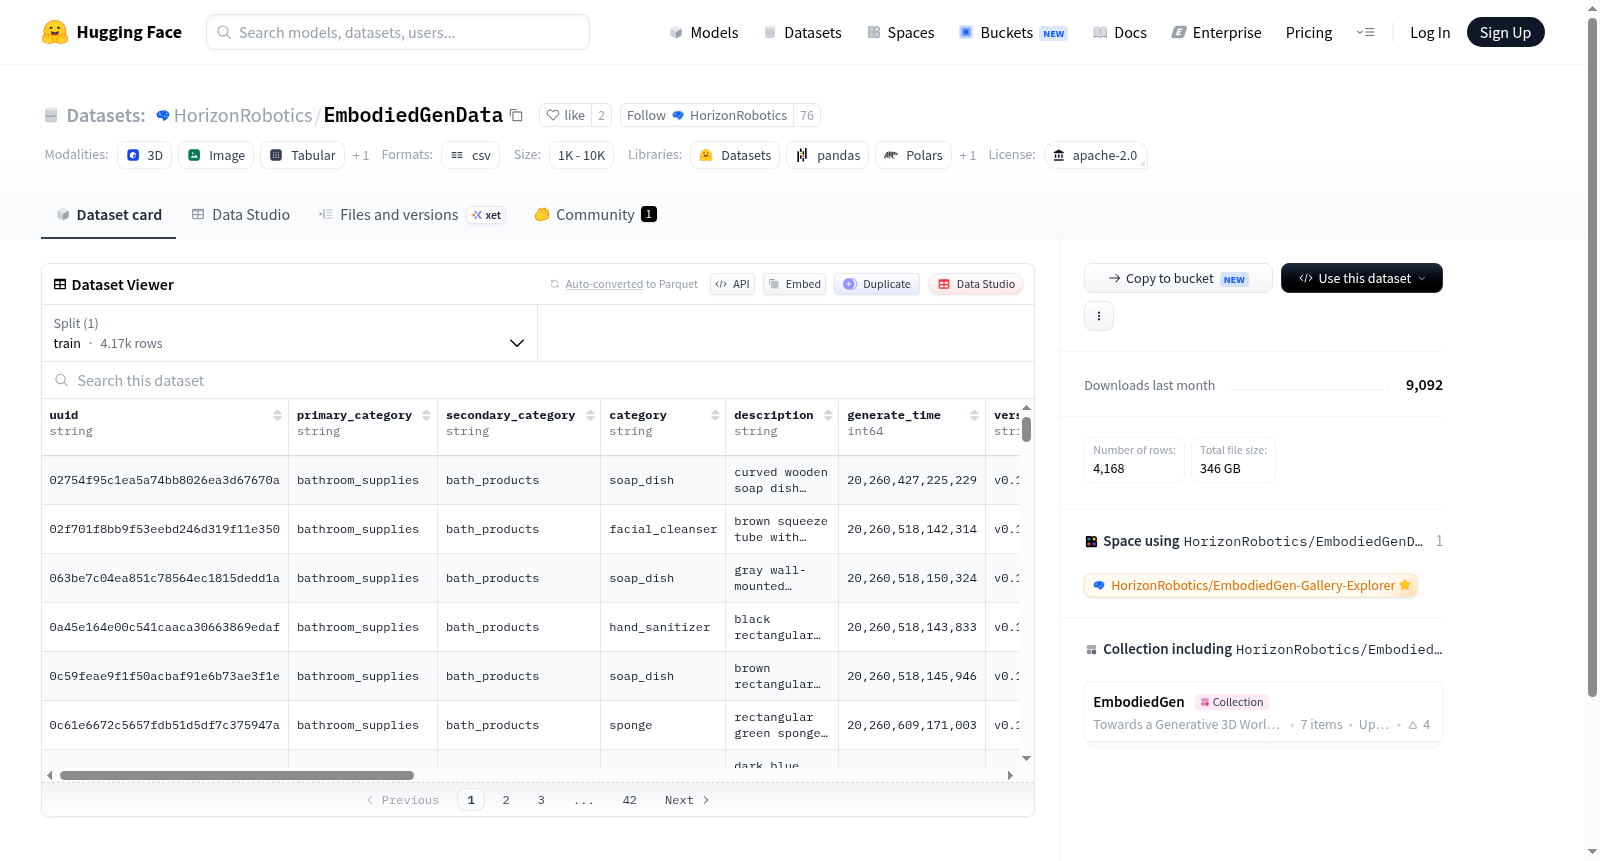Open the API button in Dataset Viewer
1600x861 pixels.
click(x=732, y=284)
